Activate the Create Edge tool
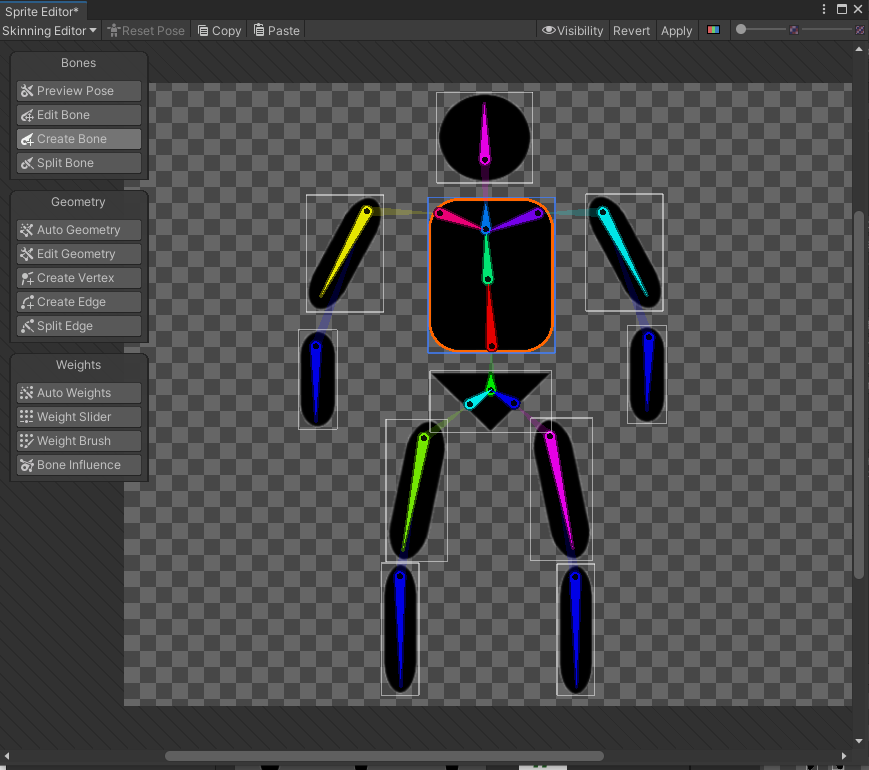Viewport: 869px width, 770px height. point(78,301)
